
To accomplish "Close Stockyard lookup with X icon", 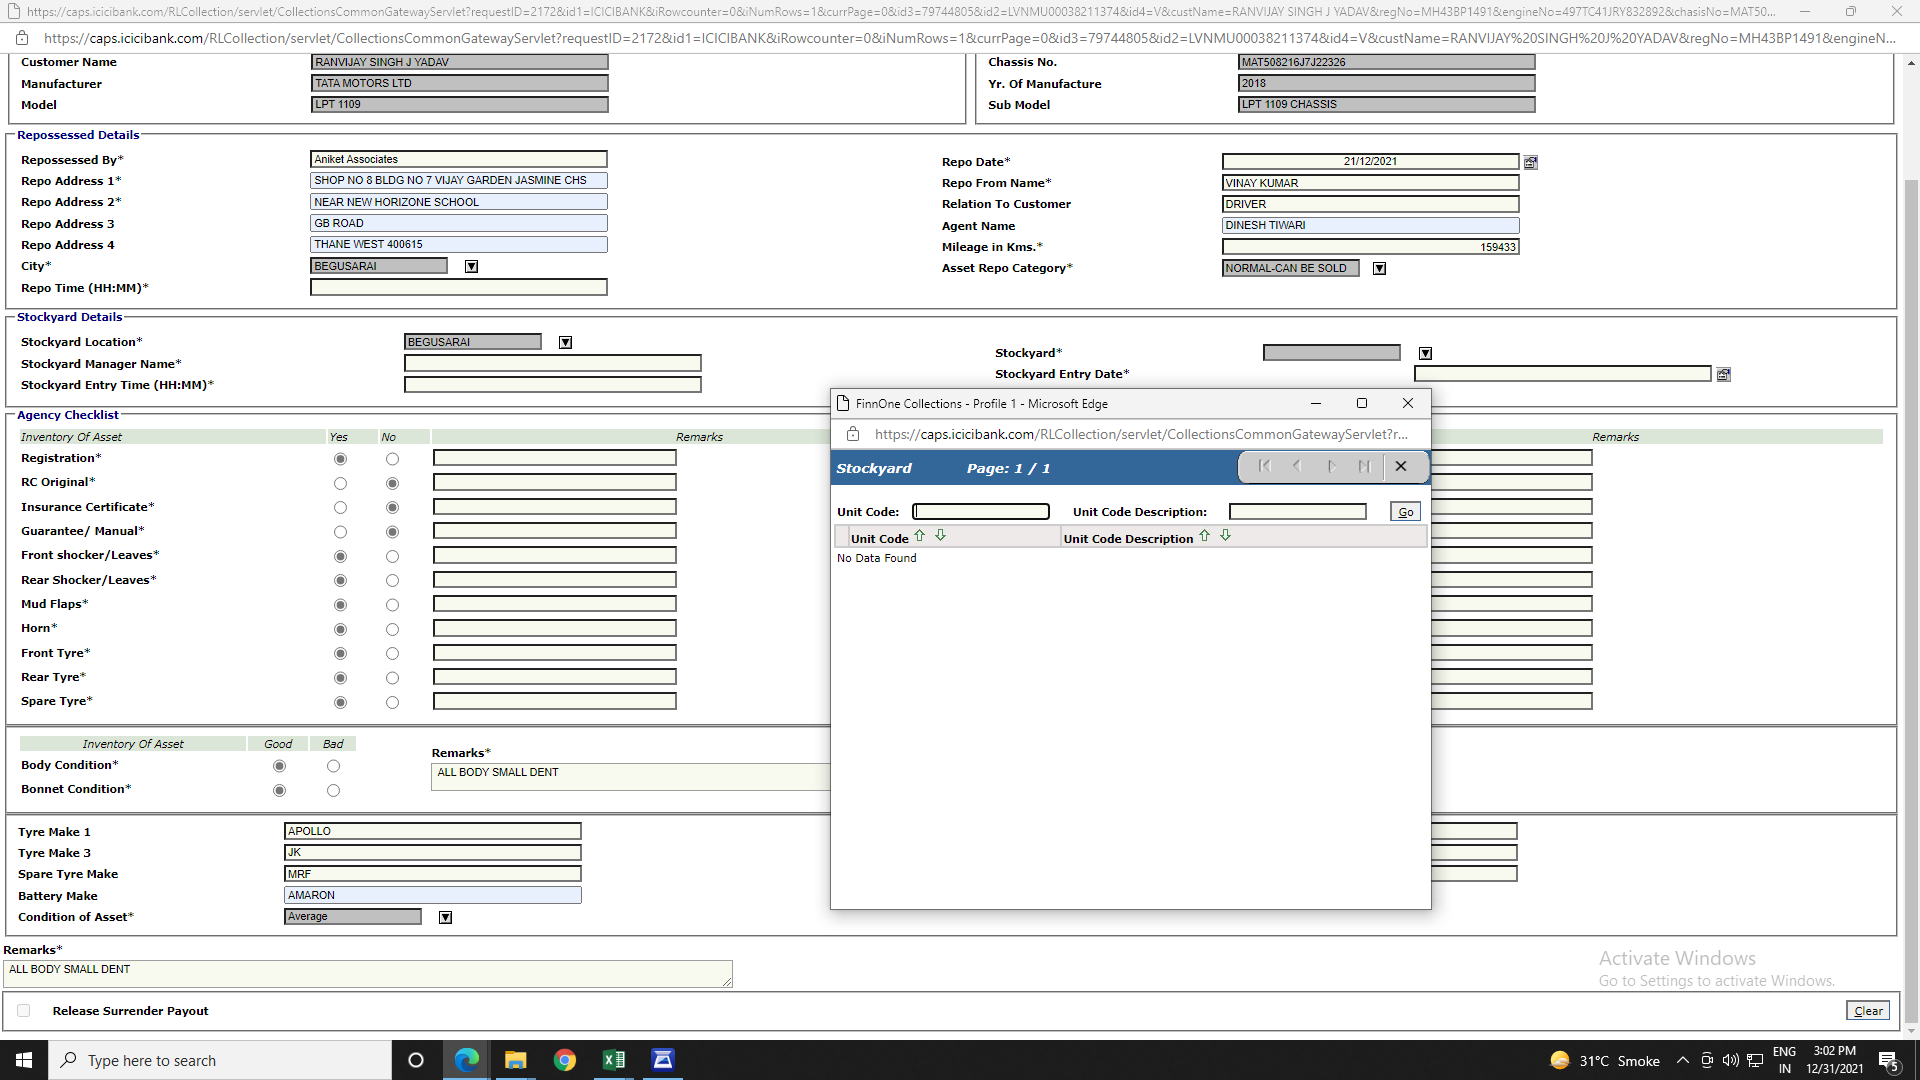I will [1401, 466].
